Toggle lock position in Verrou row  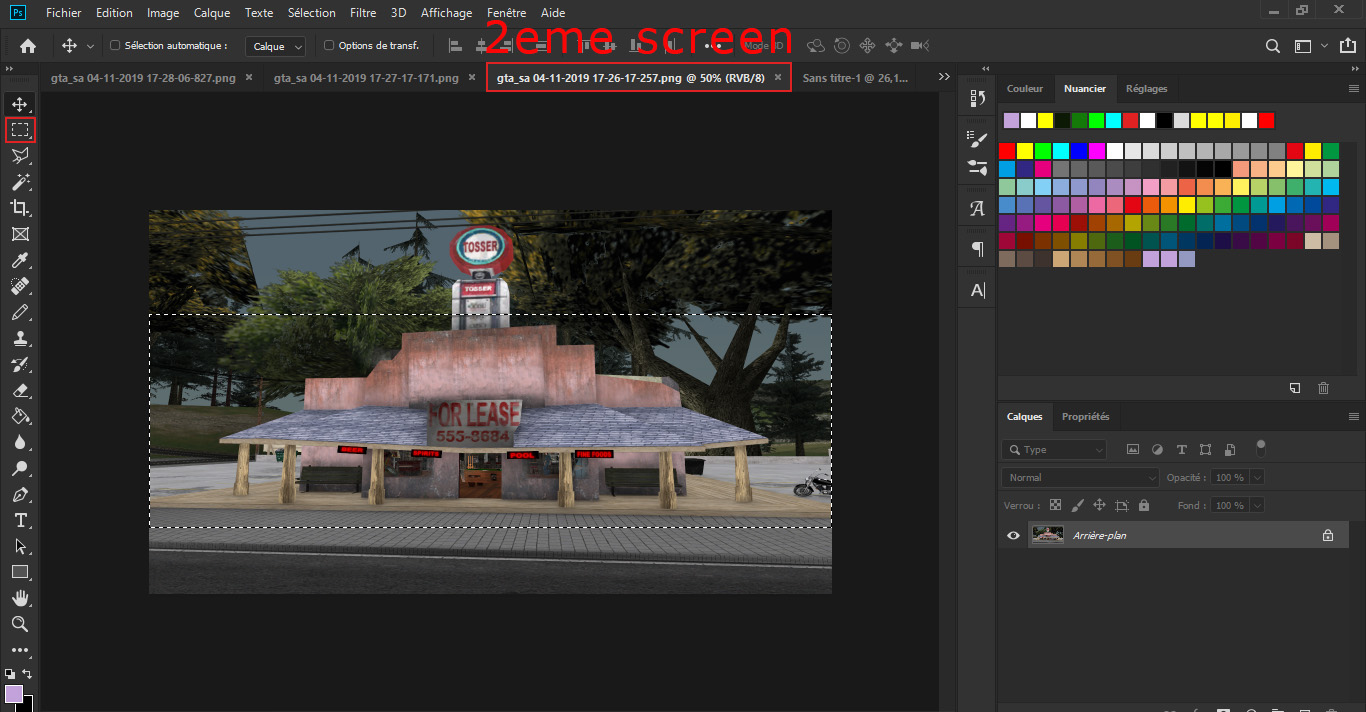point(1099,506)
